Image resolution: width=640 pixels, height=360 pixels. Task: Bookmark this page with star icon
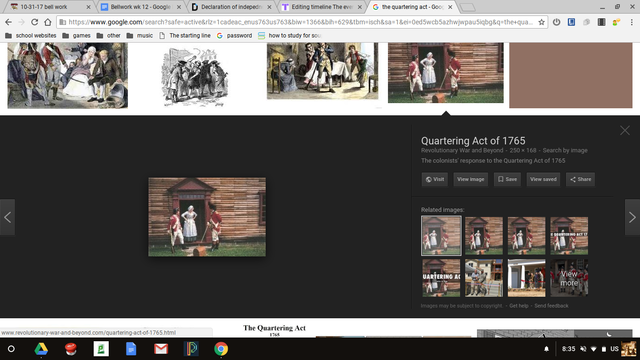tap(541, 22)
